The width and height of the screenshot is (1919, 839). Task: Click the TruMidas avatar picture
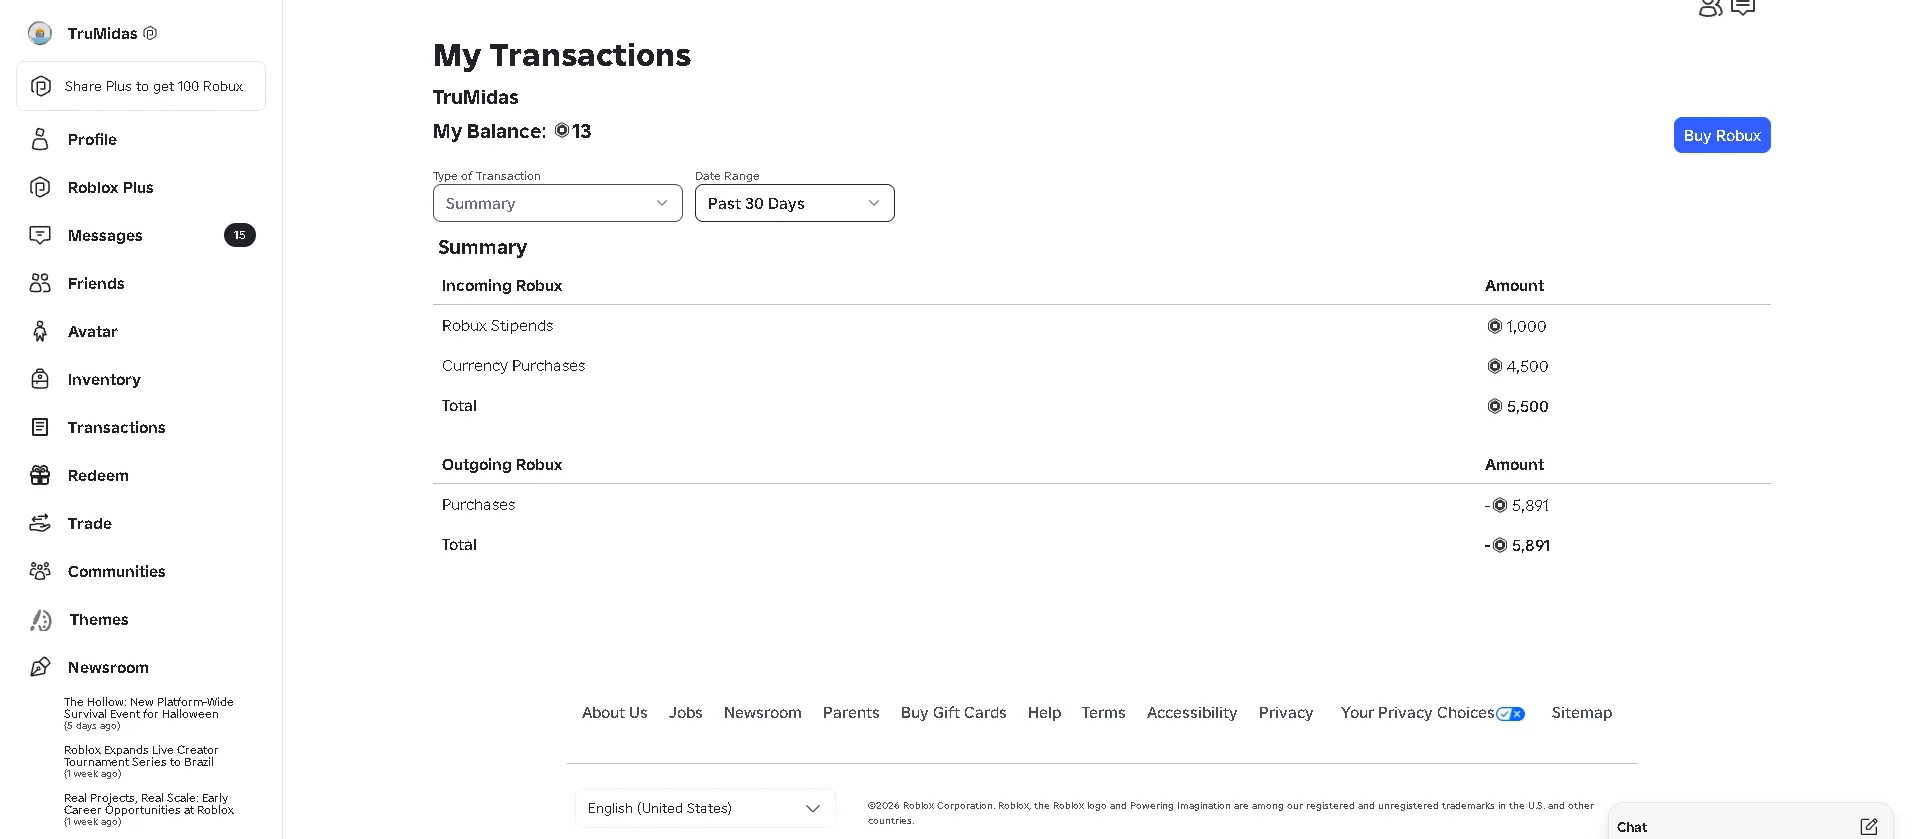pos(40,33)
